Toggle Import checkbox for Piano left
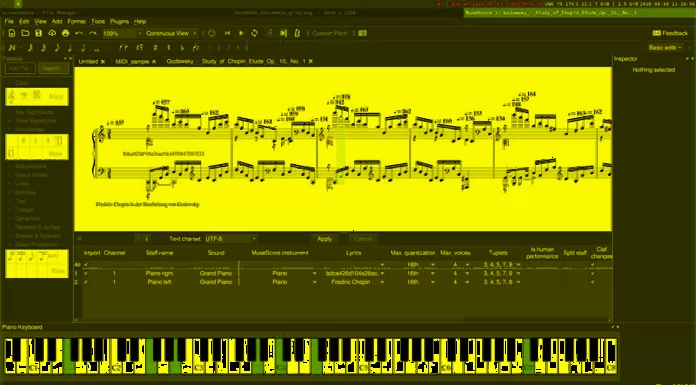 click(x=86, y=282)
